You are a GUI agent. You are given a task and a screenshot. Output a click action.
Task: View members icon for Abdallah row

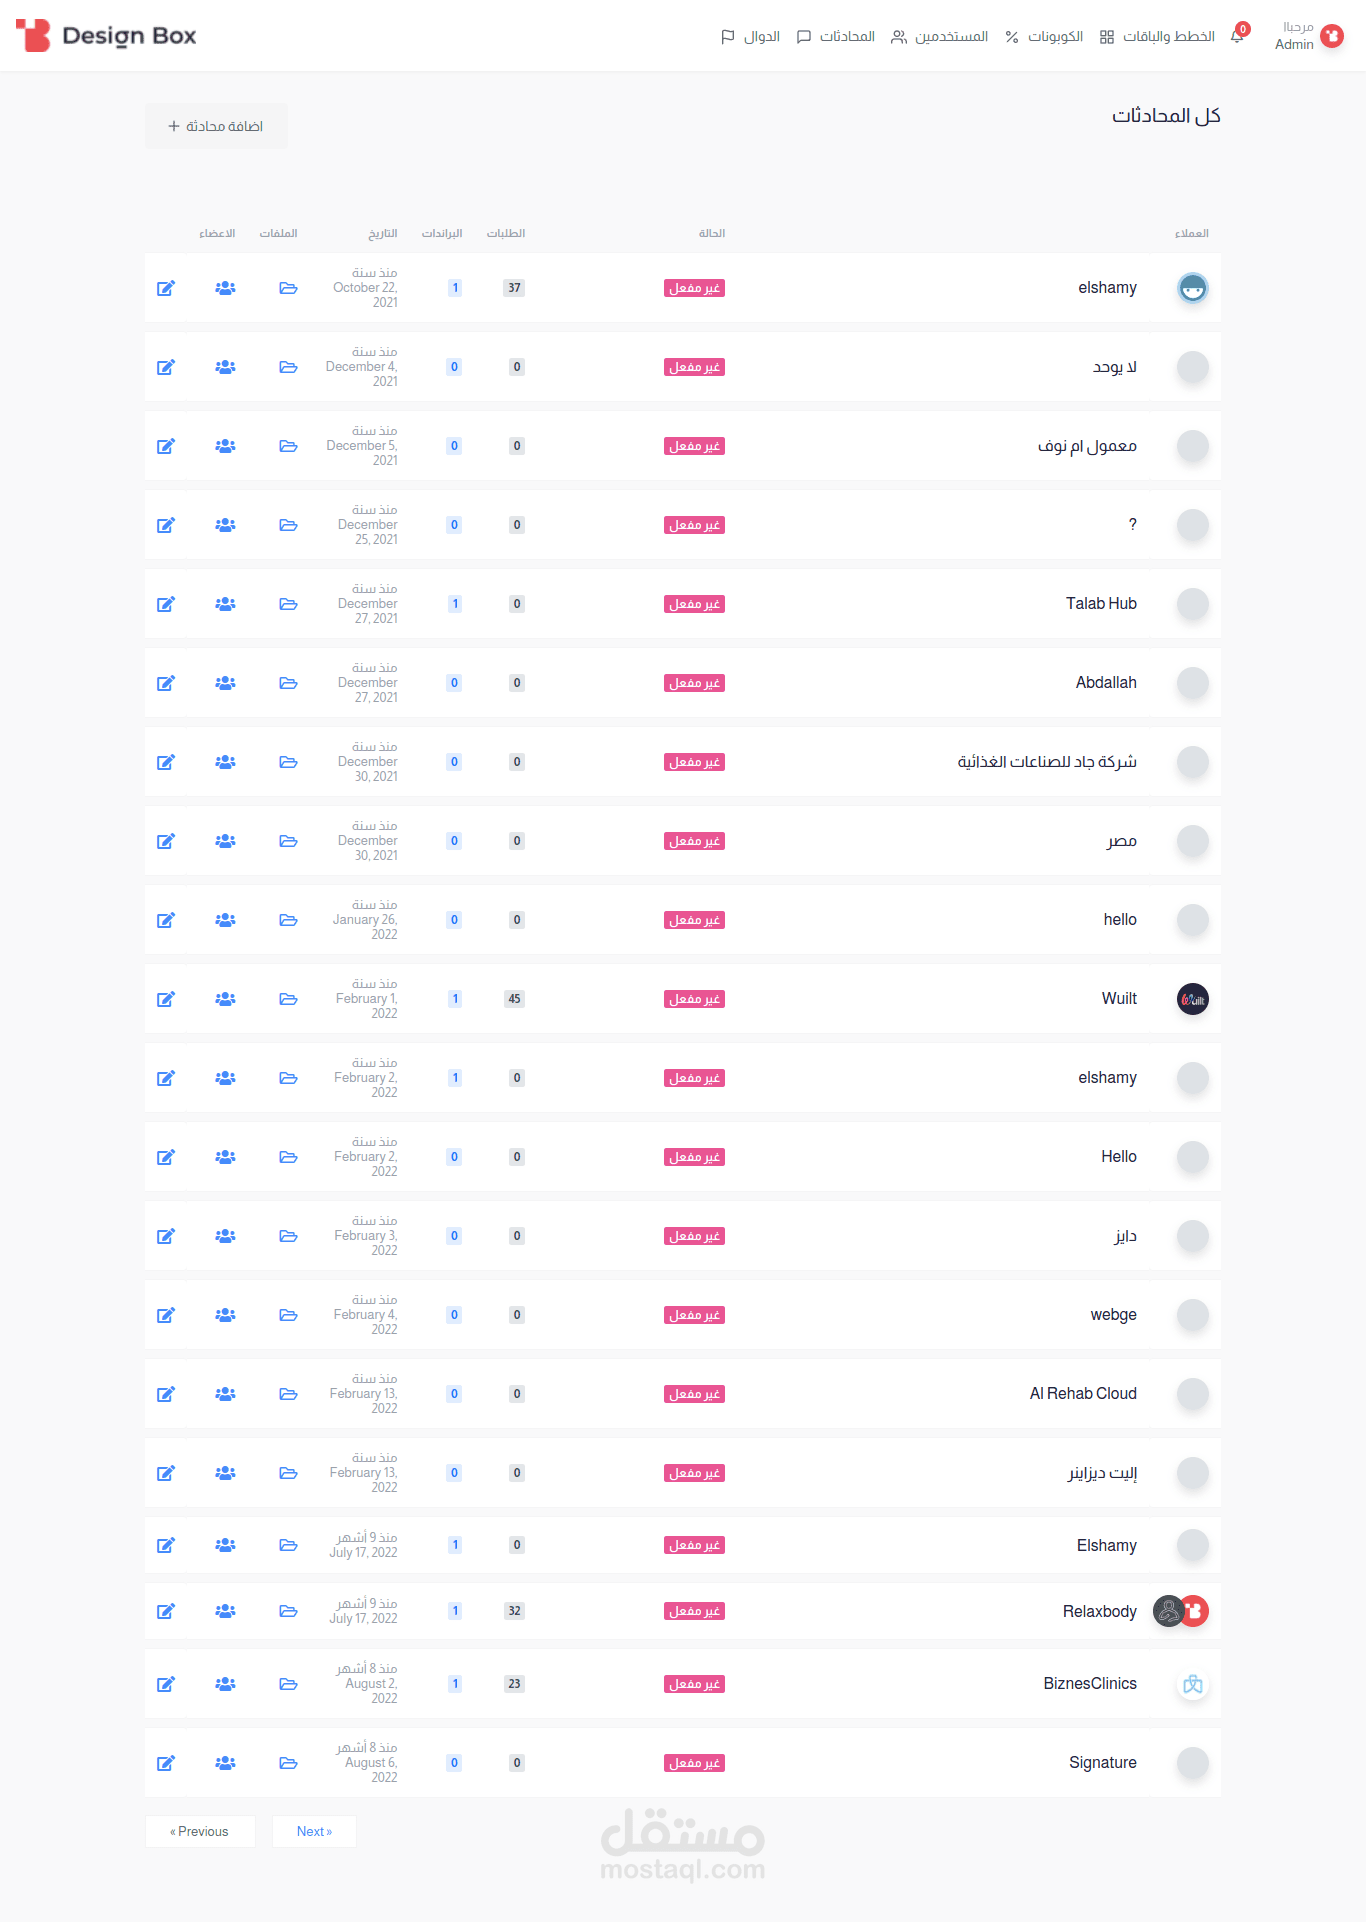point(225,683)
